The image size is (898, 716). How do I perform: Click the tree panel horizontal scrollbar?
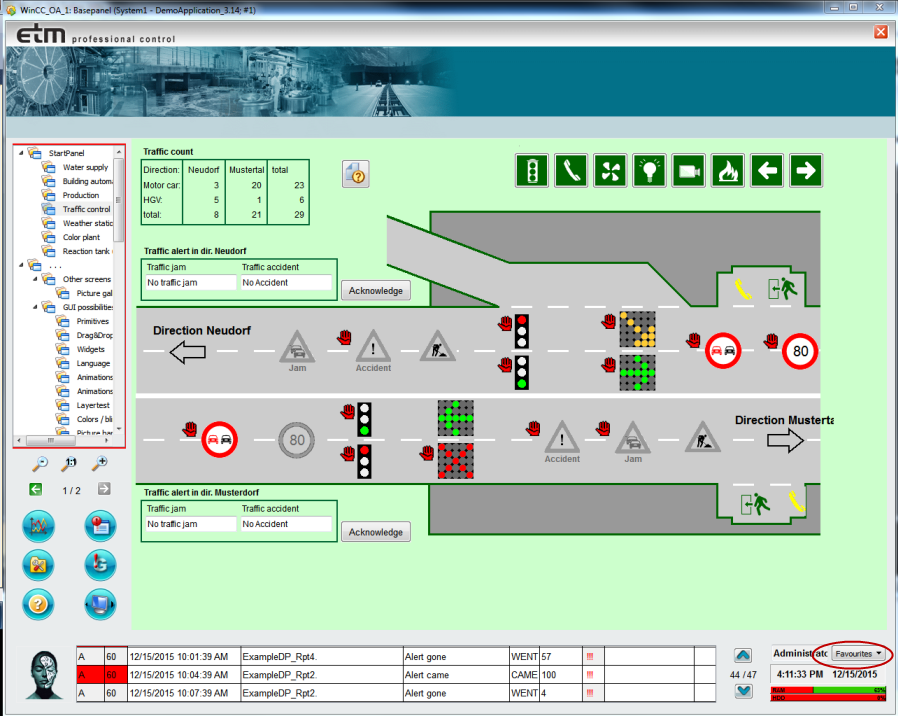(x=50, y=440)
